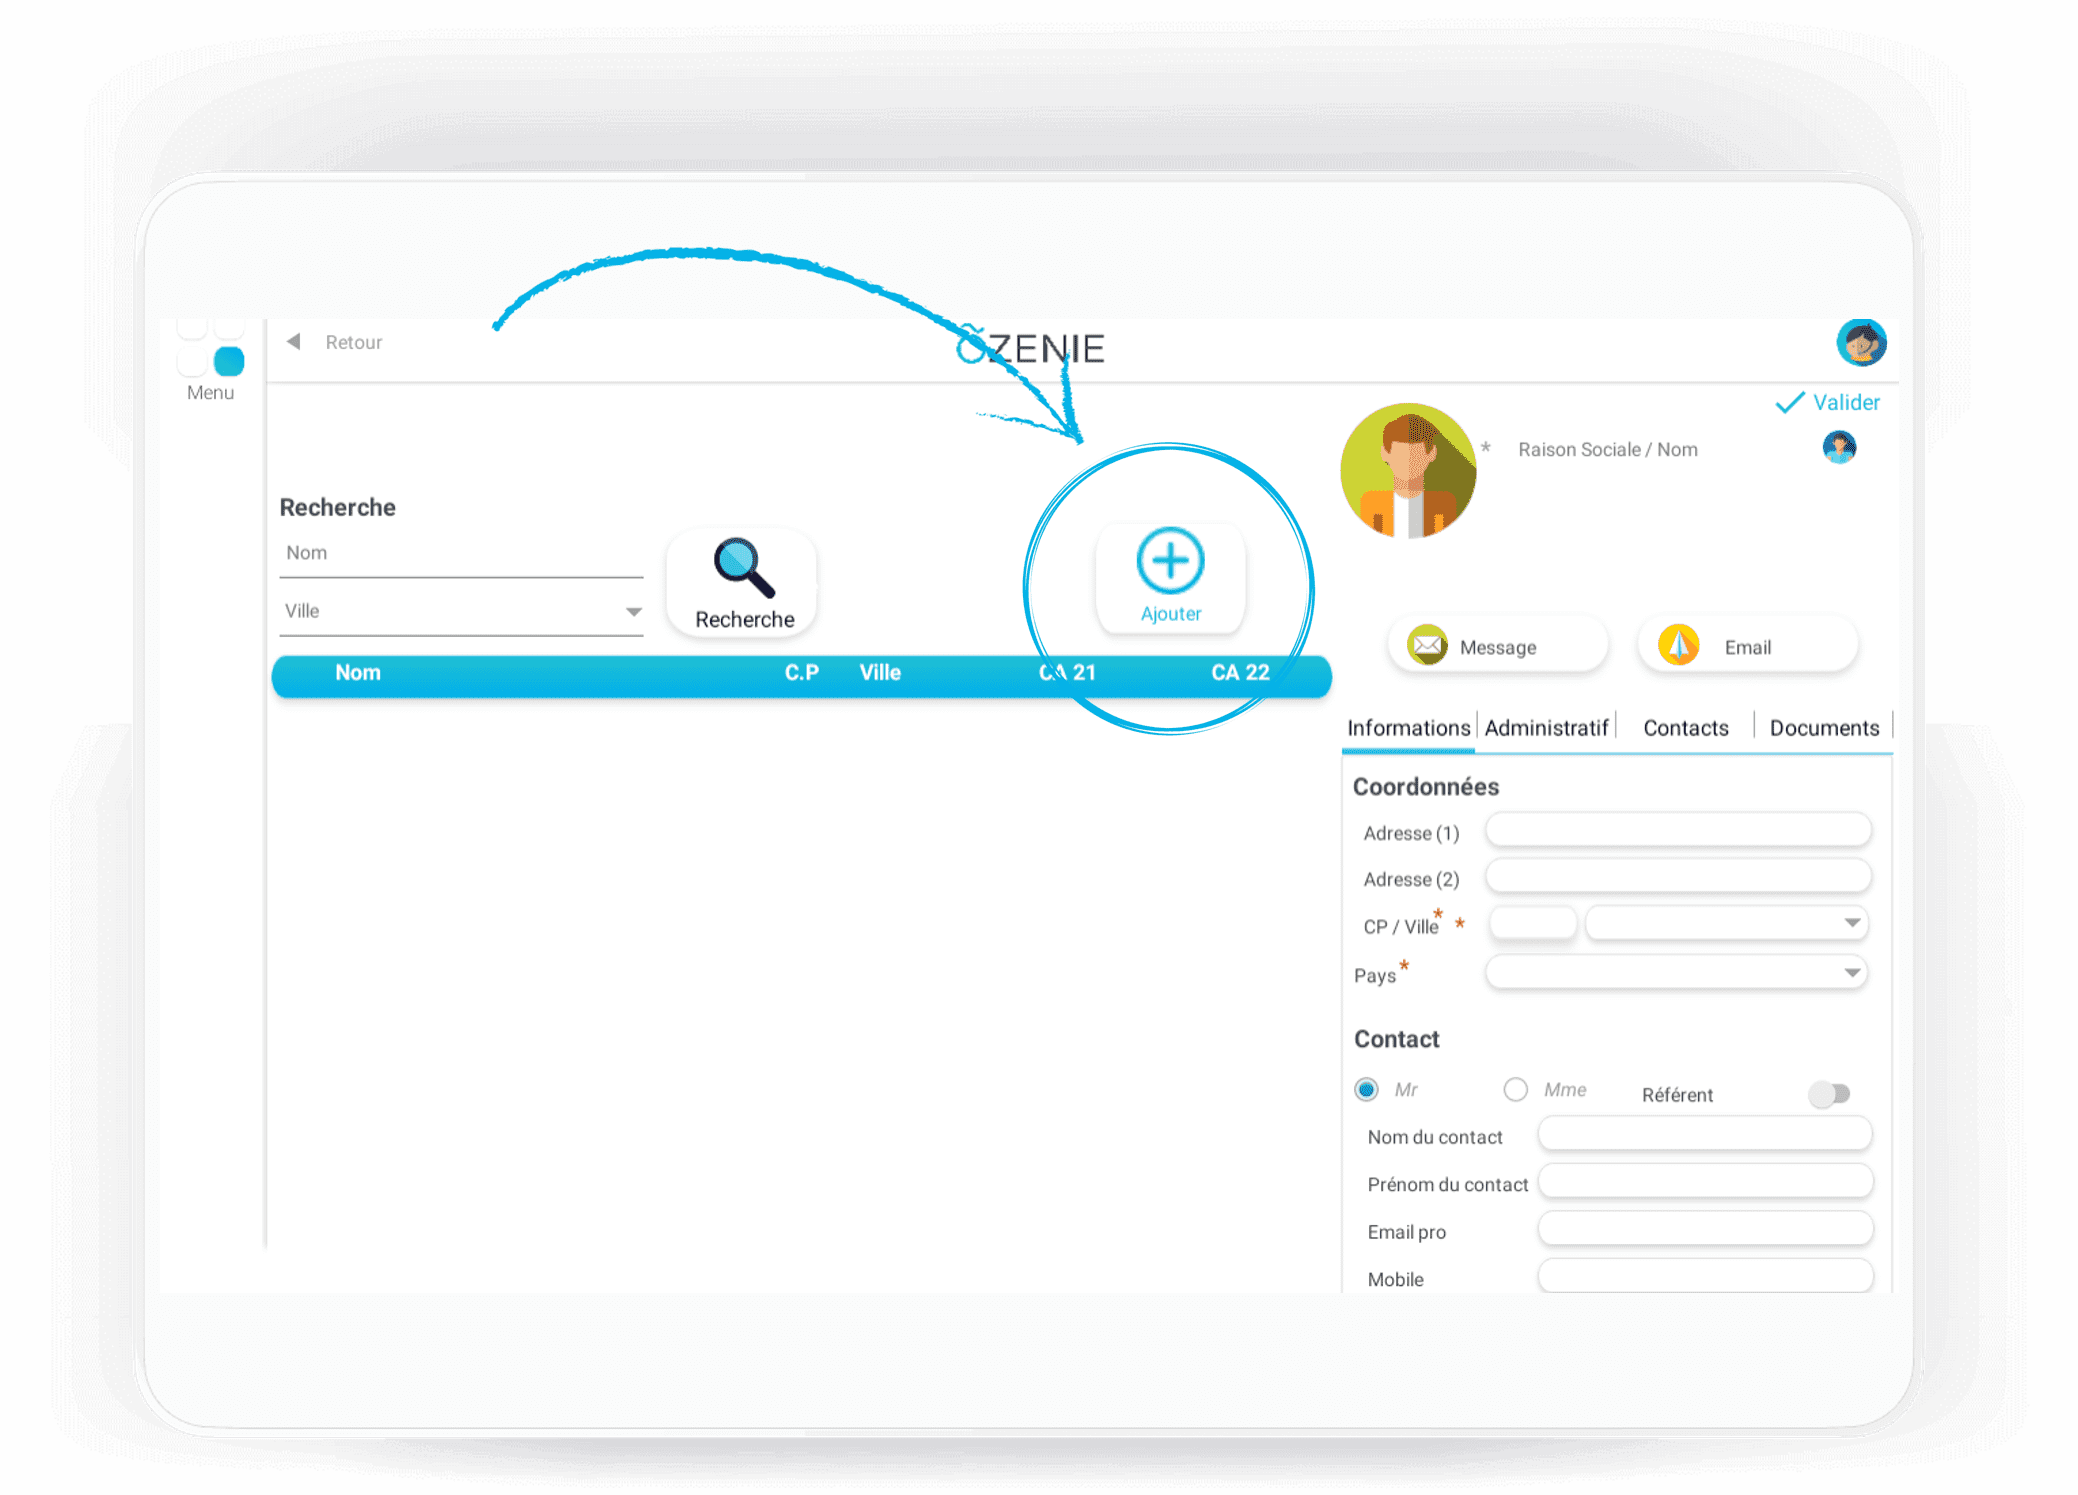Click the Ajouter label
The image size is (2078, 1495).
click(1170, 614)
